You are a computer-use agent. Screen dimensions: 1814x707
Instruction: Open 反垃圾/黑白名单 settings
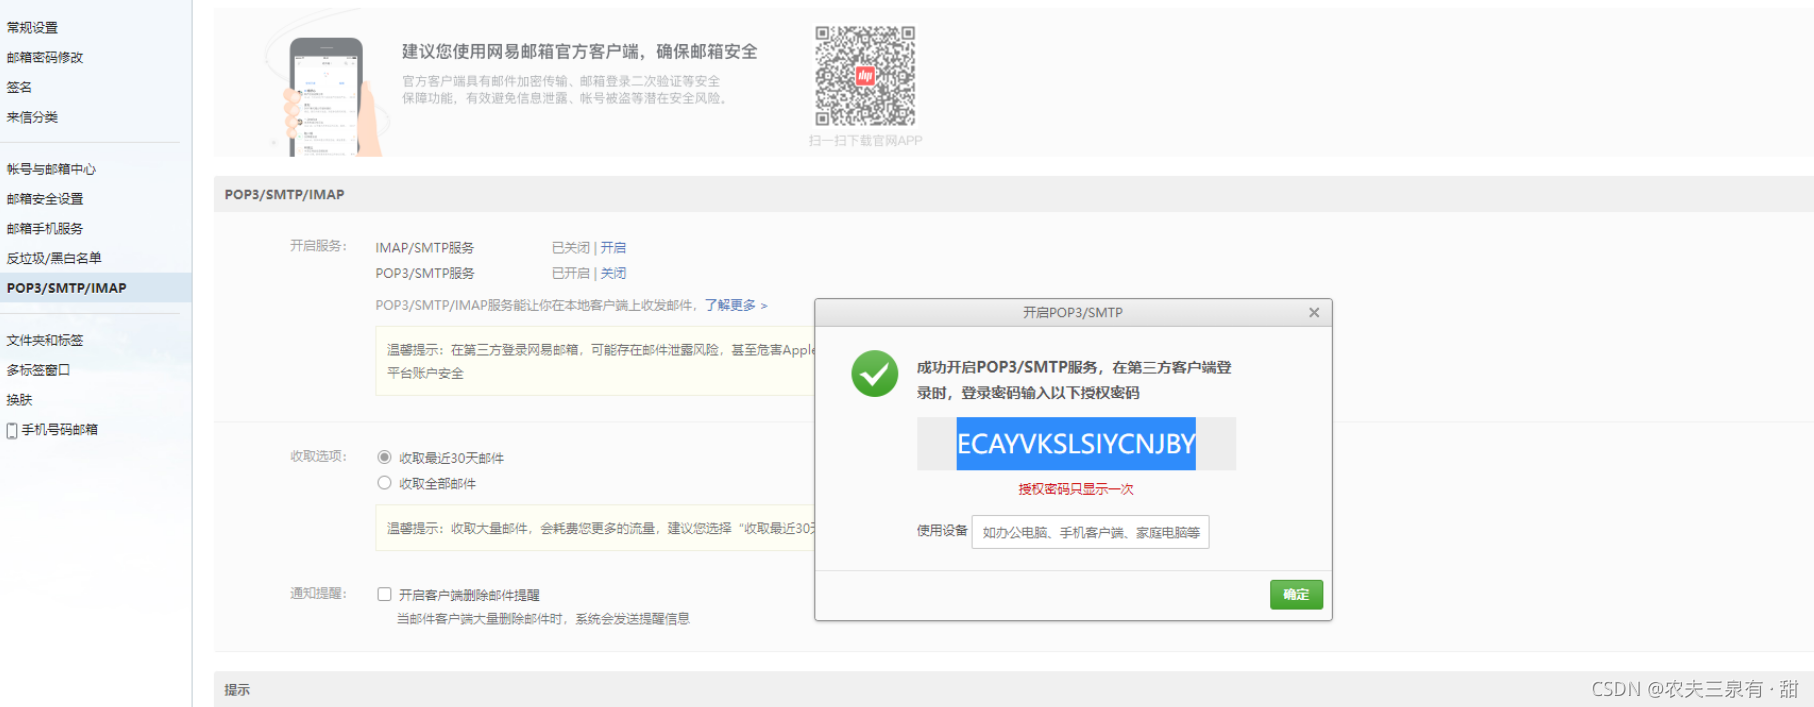[x=54, y=258]
